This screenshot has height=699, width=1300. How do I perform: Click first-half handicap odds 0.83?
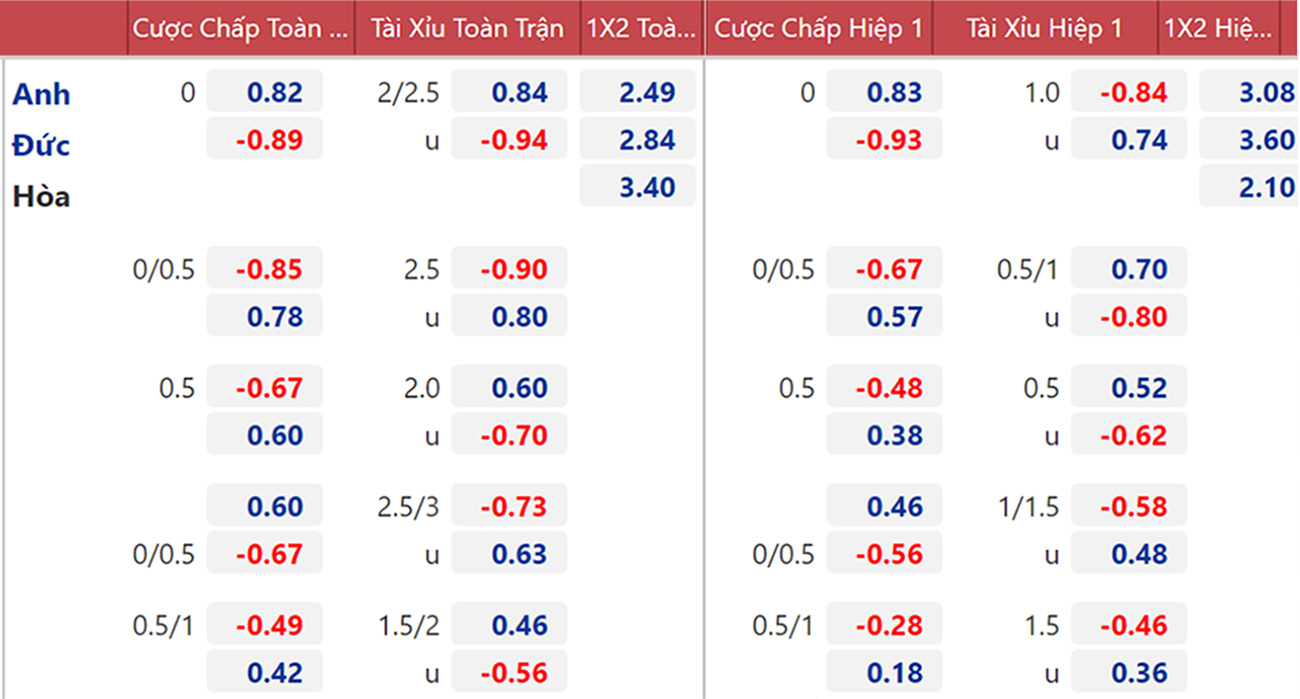885,93
